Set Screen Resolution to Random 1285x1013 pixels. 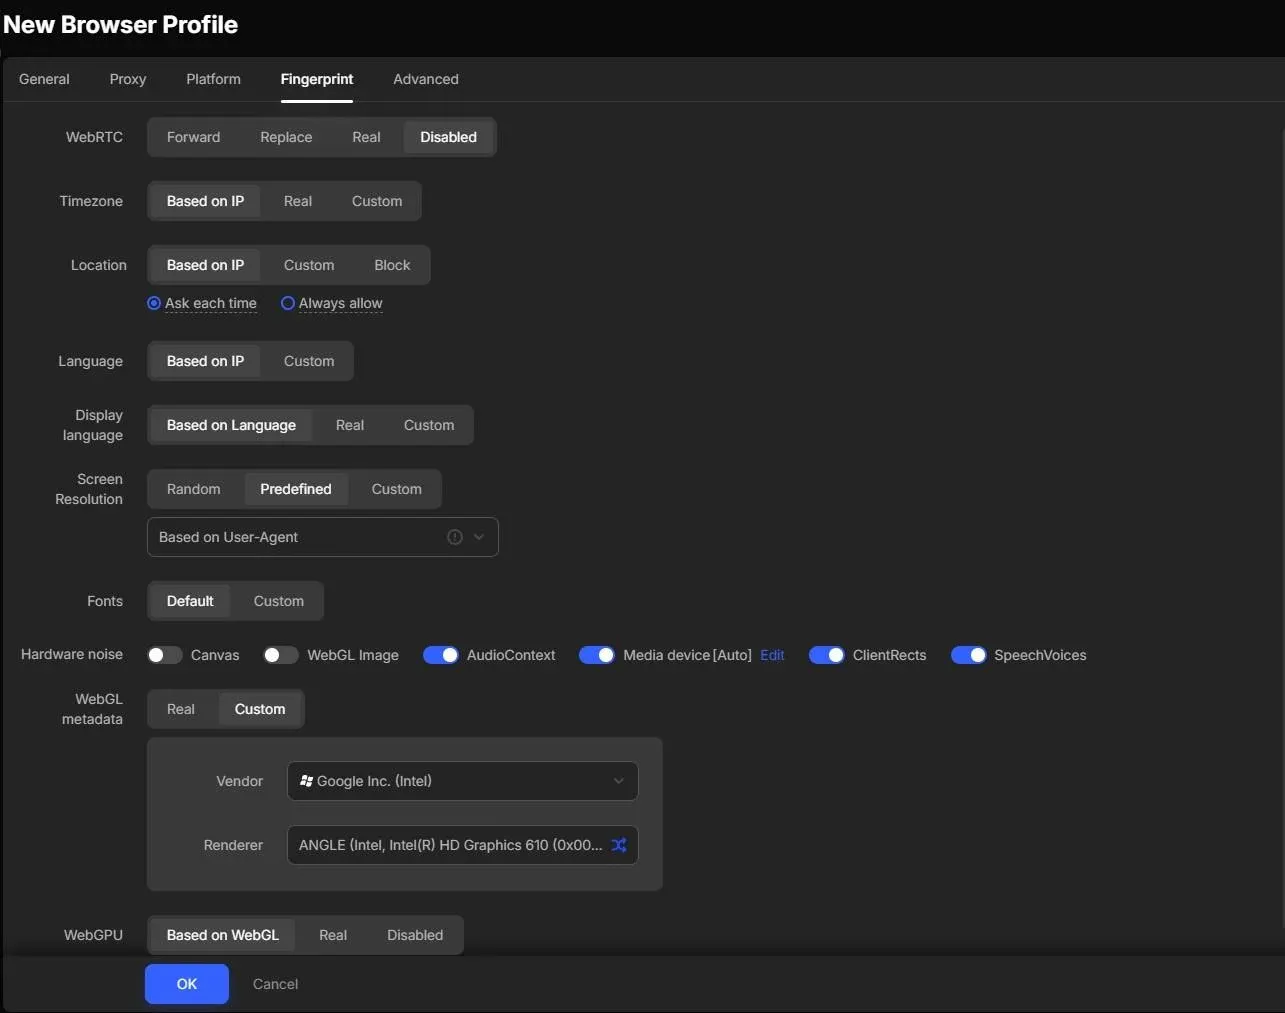193,489
